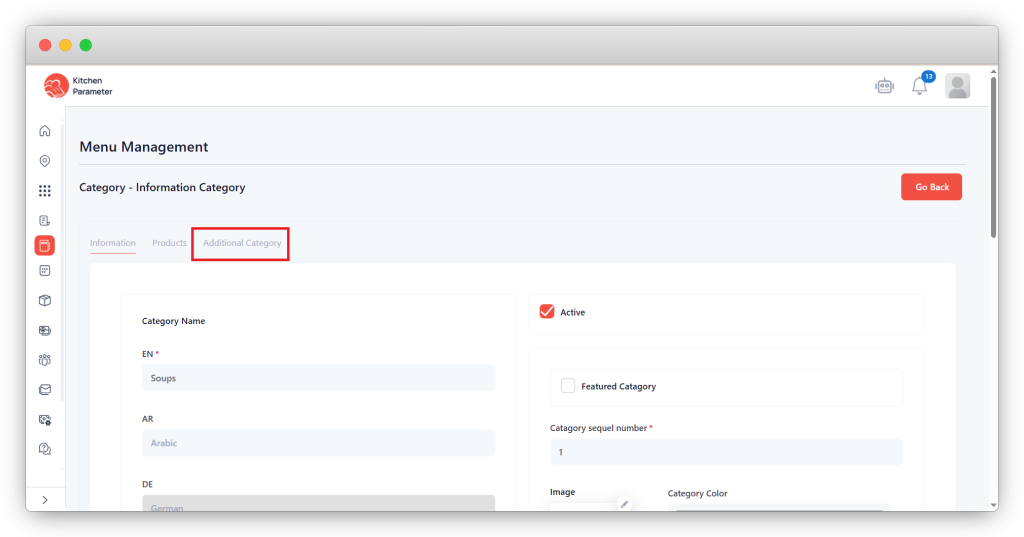1024x537 pixels.
Task: Enable the Featured Category checkbox
Action: click(x=568, y=386)
